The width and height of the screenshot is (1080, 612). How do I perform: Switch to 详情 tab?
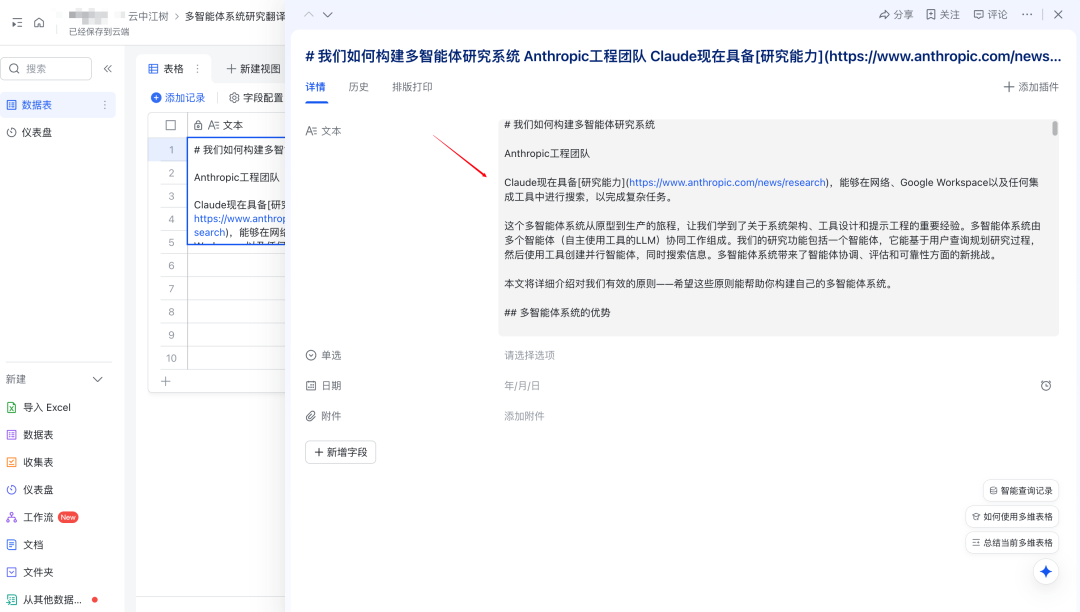coord(315,87)
